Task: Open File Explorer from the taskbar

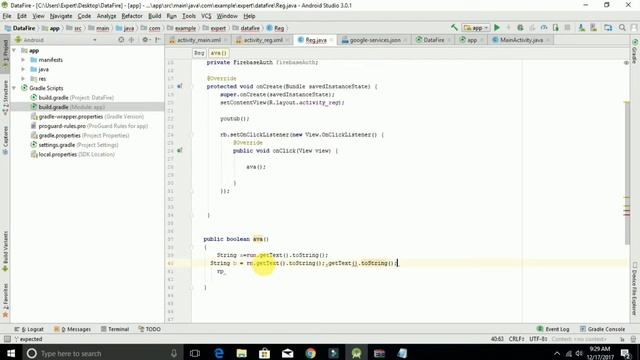Action: [x=242, y=353]
